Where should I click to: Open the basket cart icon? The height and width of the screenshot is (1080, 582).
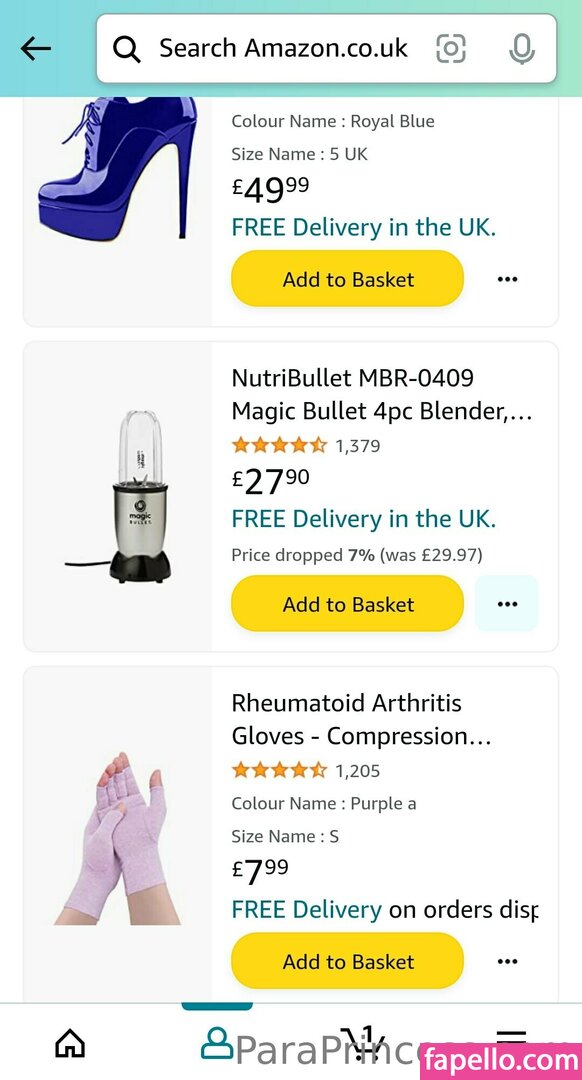[x=364, y=1041]
